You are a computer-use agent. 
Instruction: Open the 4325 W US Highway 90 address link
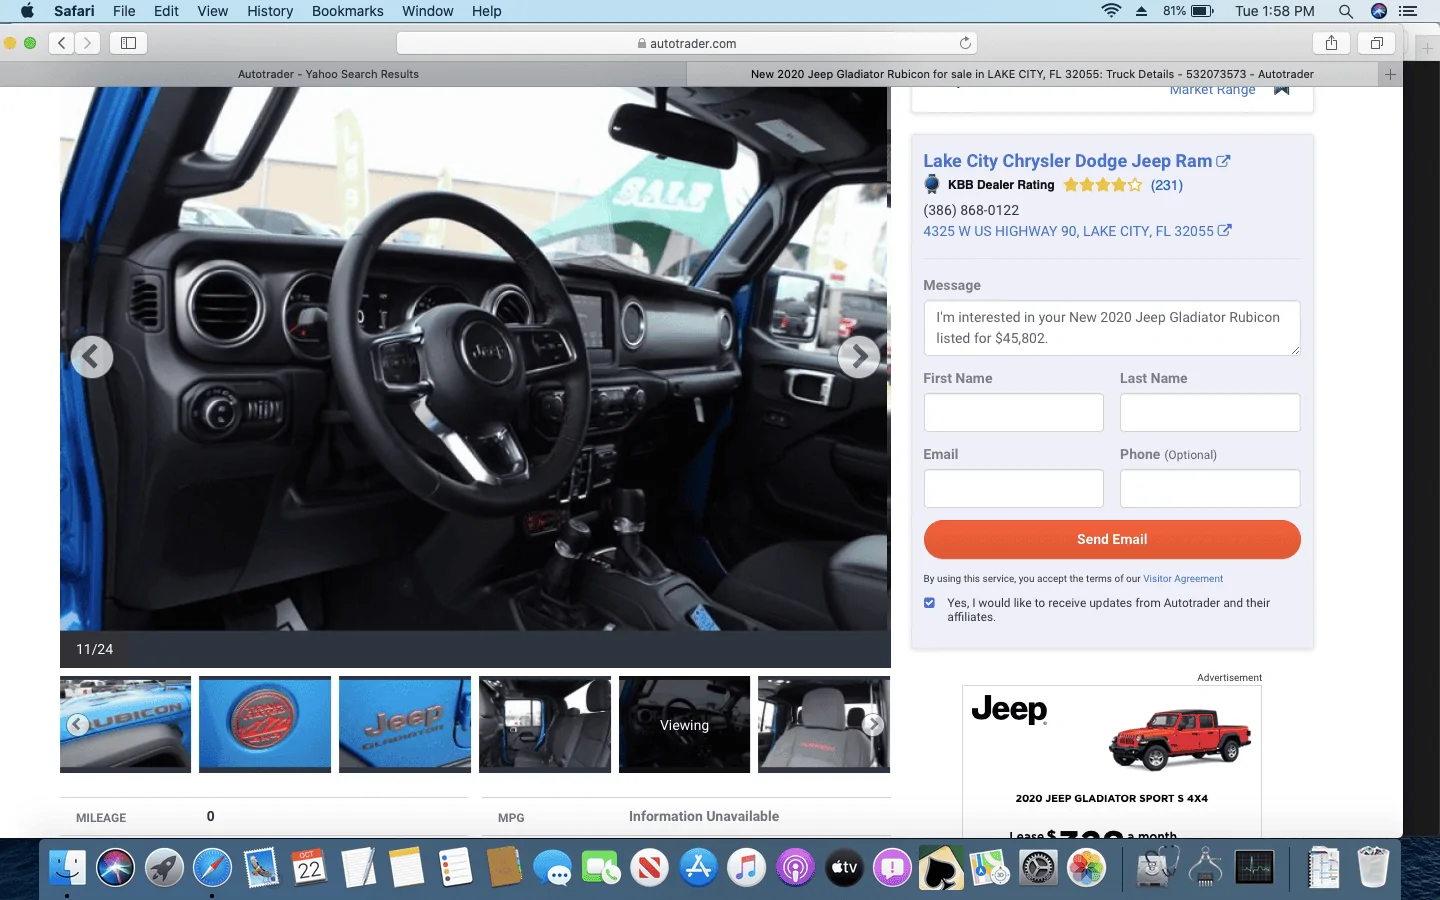(x=1068, y=231)
